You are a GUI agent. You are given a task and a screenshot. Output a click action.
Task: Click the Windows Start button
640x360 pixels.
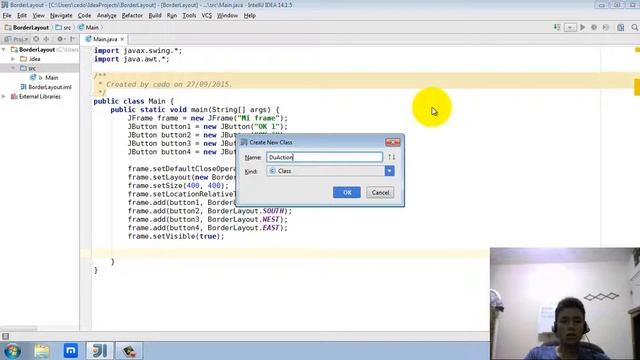(x=12, y=351)
